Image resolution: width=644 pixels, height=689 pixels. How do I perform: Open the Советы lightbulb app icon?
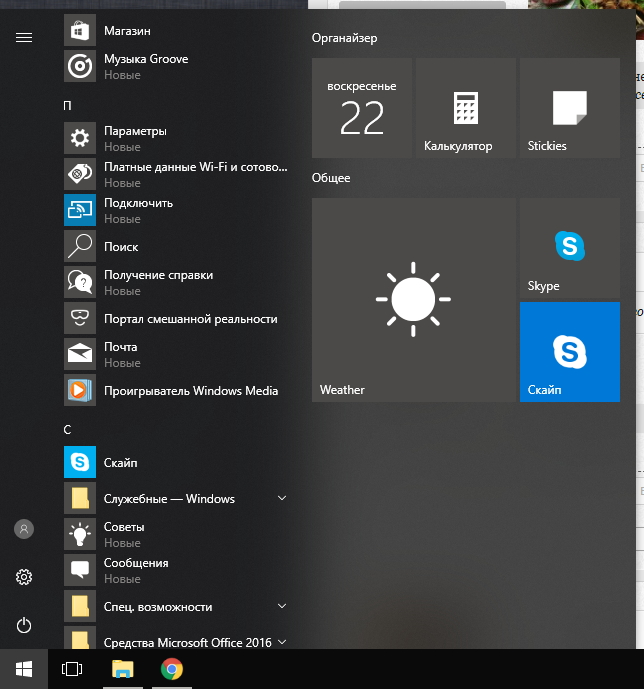click(x=80, y=534)
